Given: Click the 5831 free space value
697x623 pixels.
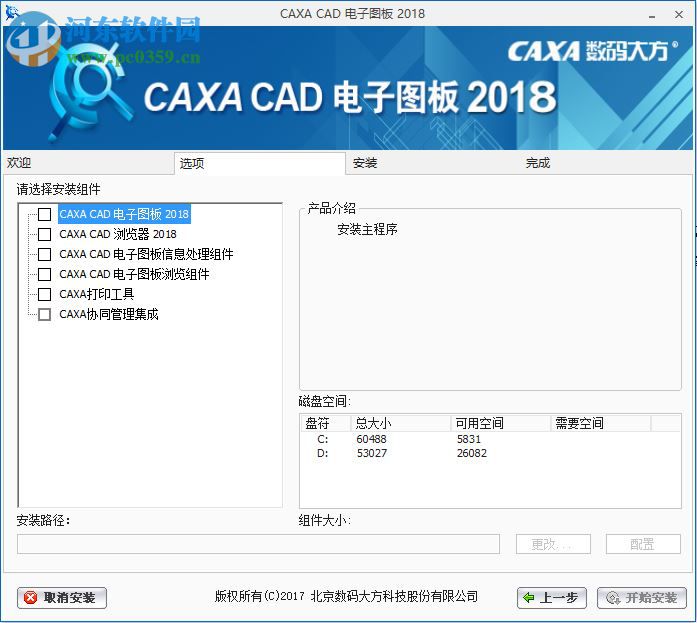Looking at the screenshot, I should click(469, 439).
